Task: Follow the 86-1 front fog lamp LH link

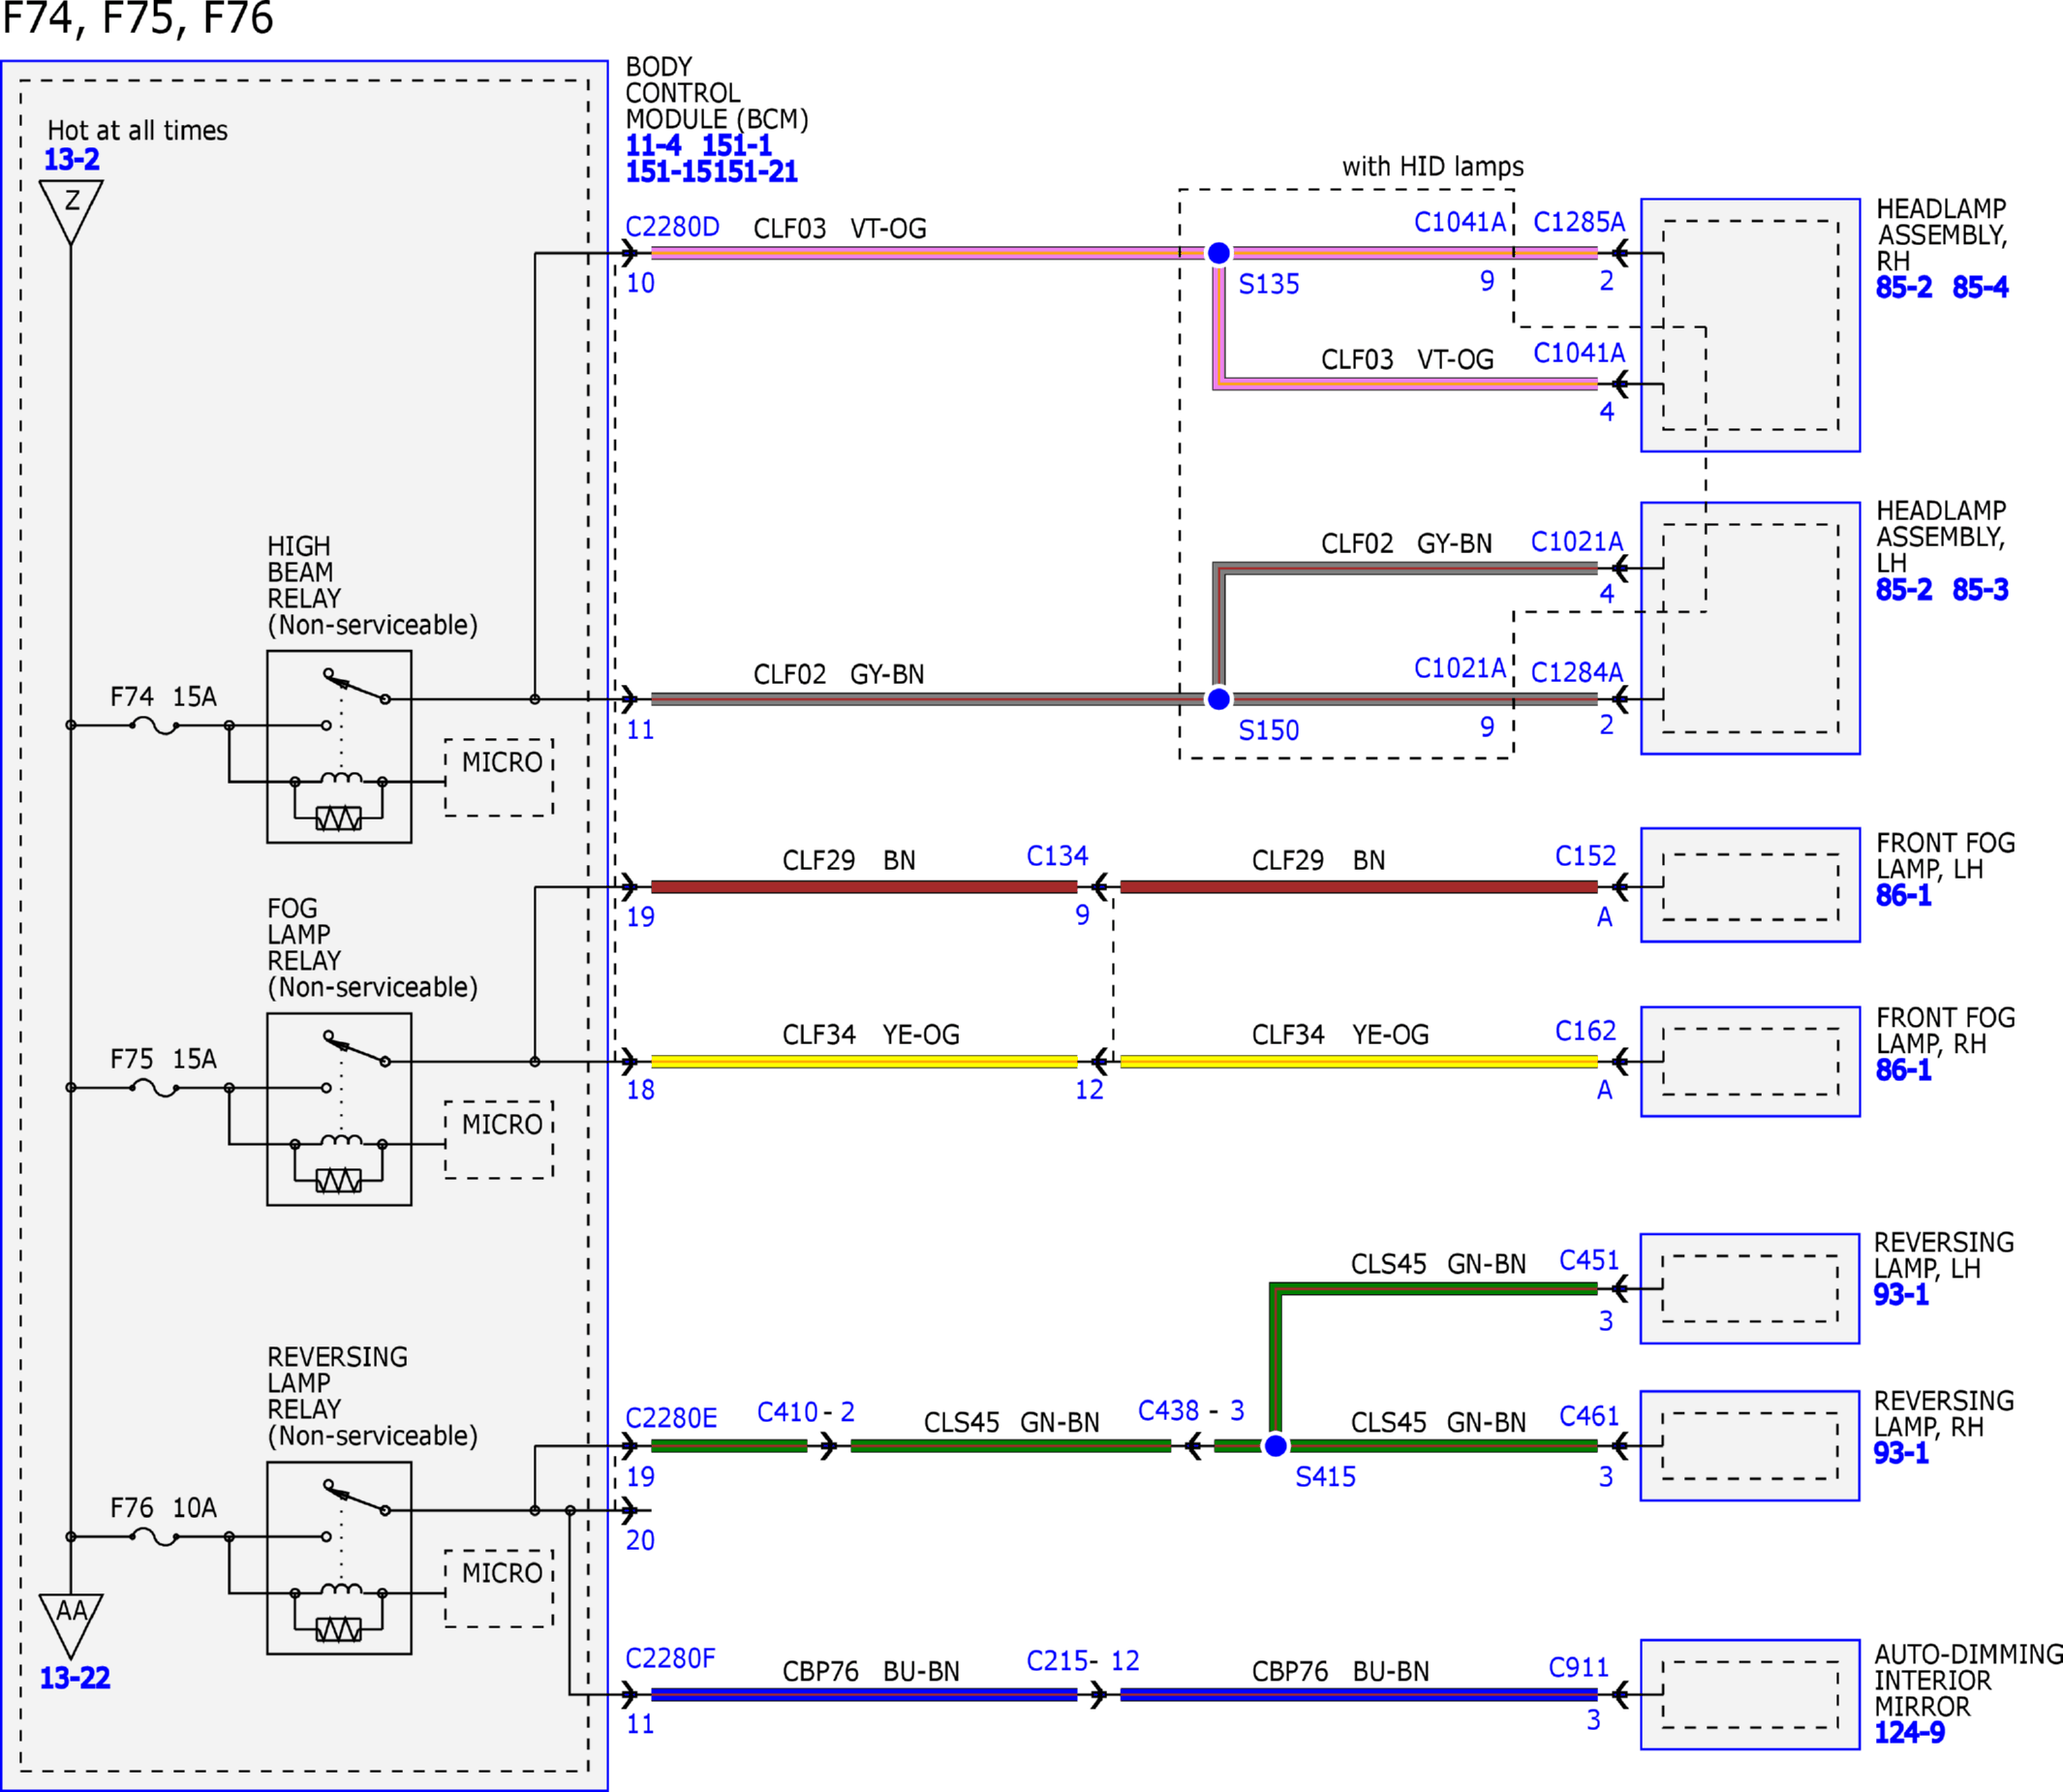Action: click(1903, 895)
